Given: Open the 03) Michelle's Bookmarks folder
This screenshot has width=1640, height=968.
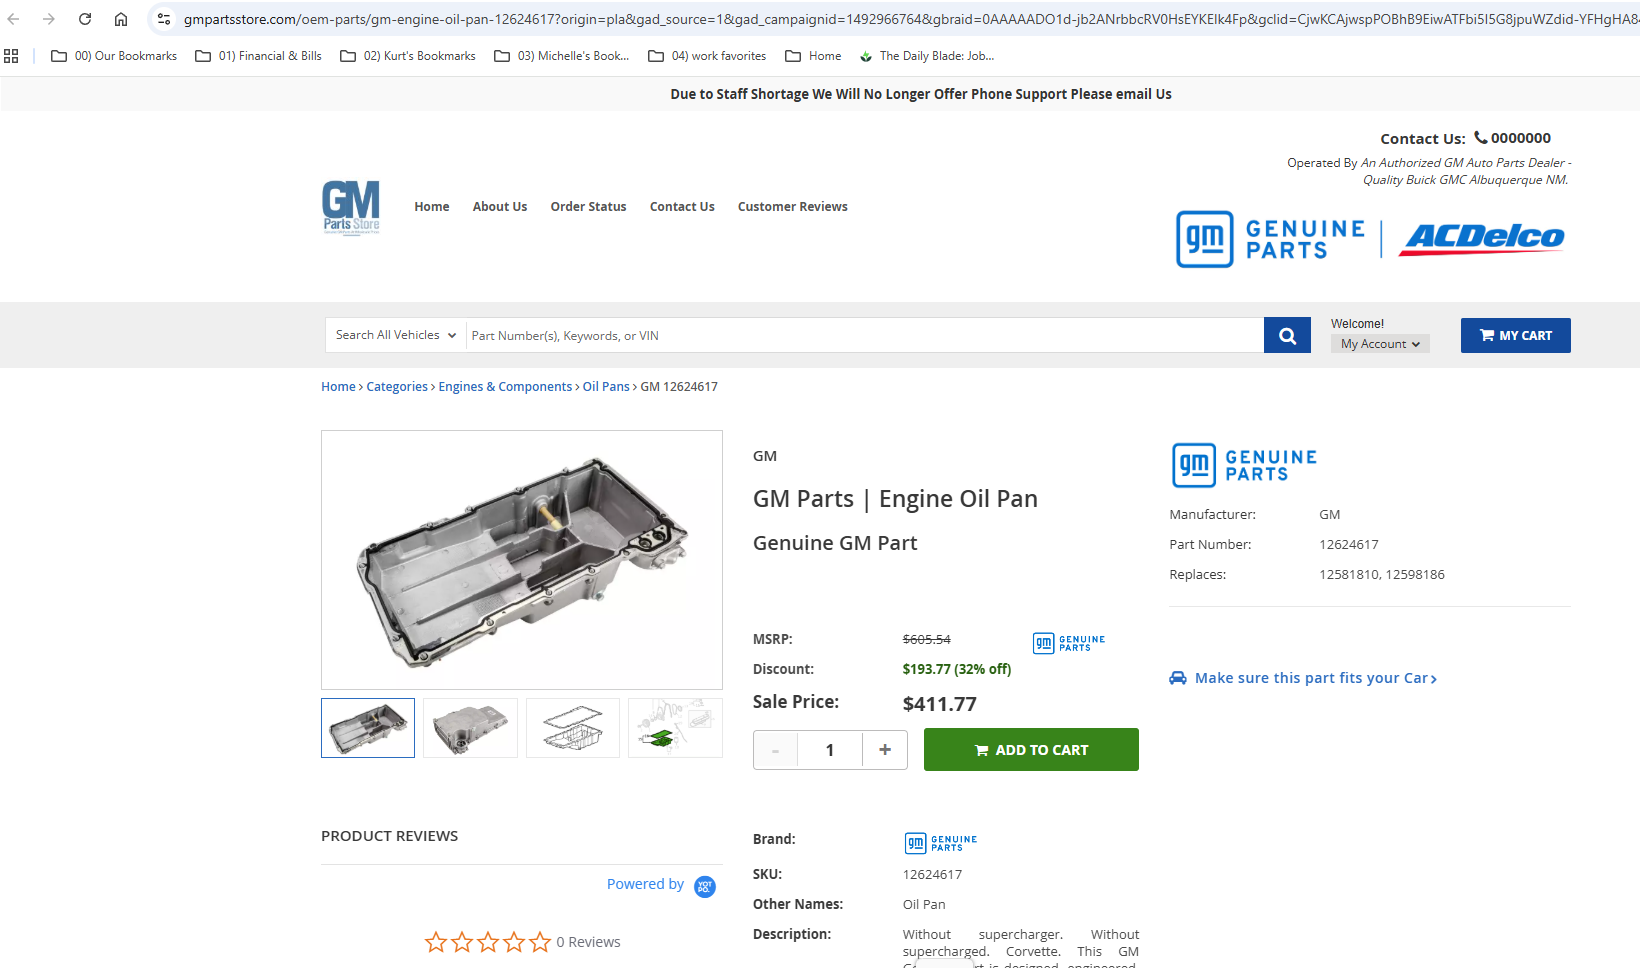Looking at the screenshot, I should (562, 56).
